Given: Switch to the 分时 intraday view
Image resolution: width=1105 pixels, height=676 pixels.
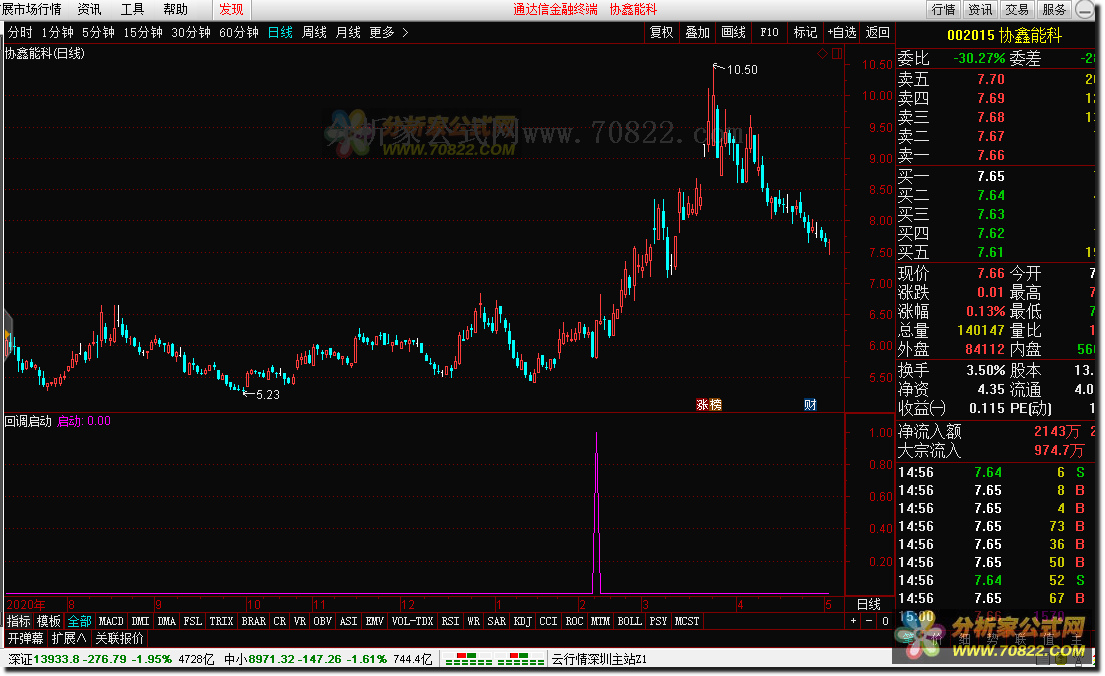Looking at the screenshot, I should pos(20,32).
